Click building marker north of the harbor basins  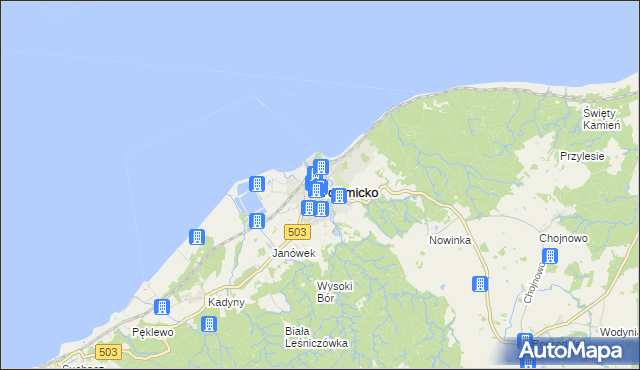tap(257, 184)
